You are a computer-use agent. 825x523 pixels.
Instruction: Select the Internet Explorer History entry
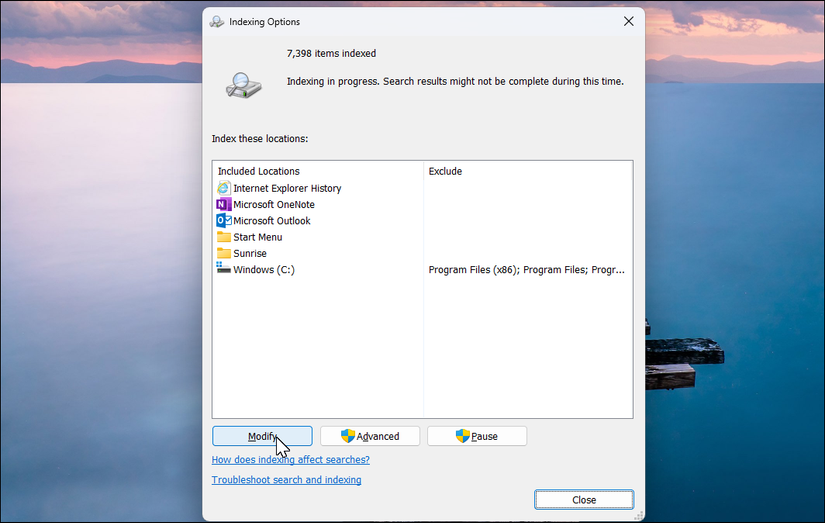[x=287, y=188]
